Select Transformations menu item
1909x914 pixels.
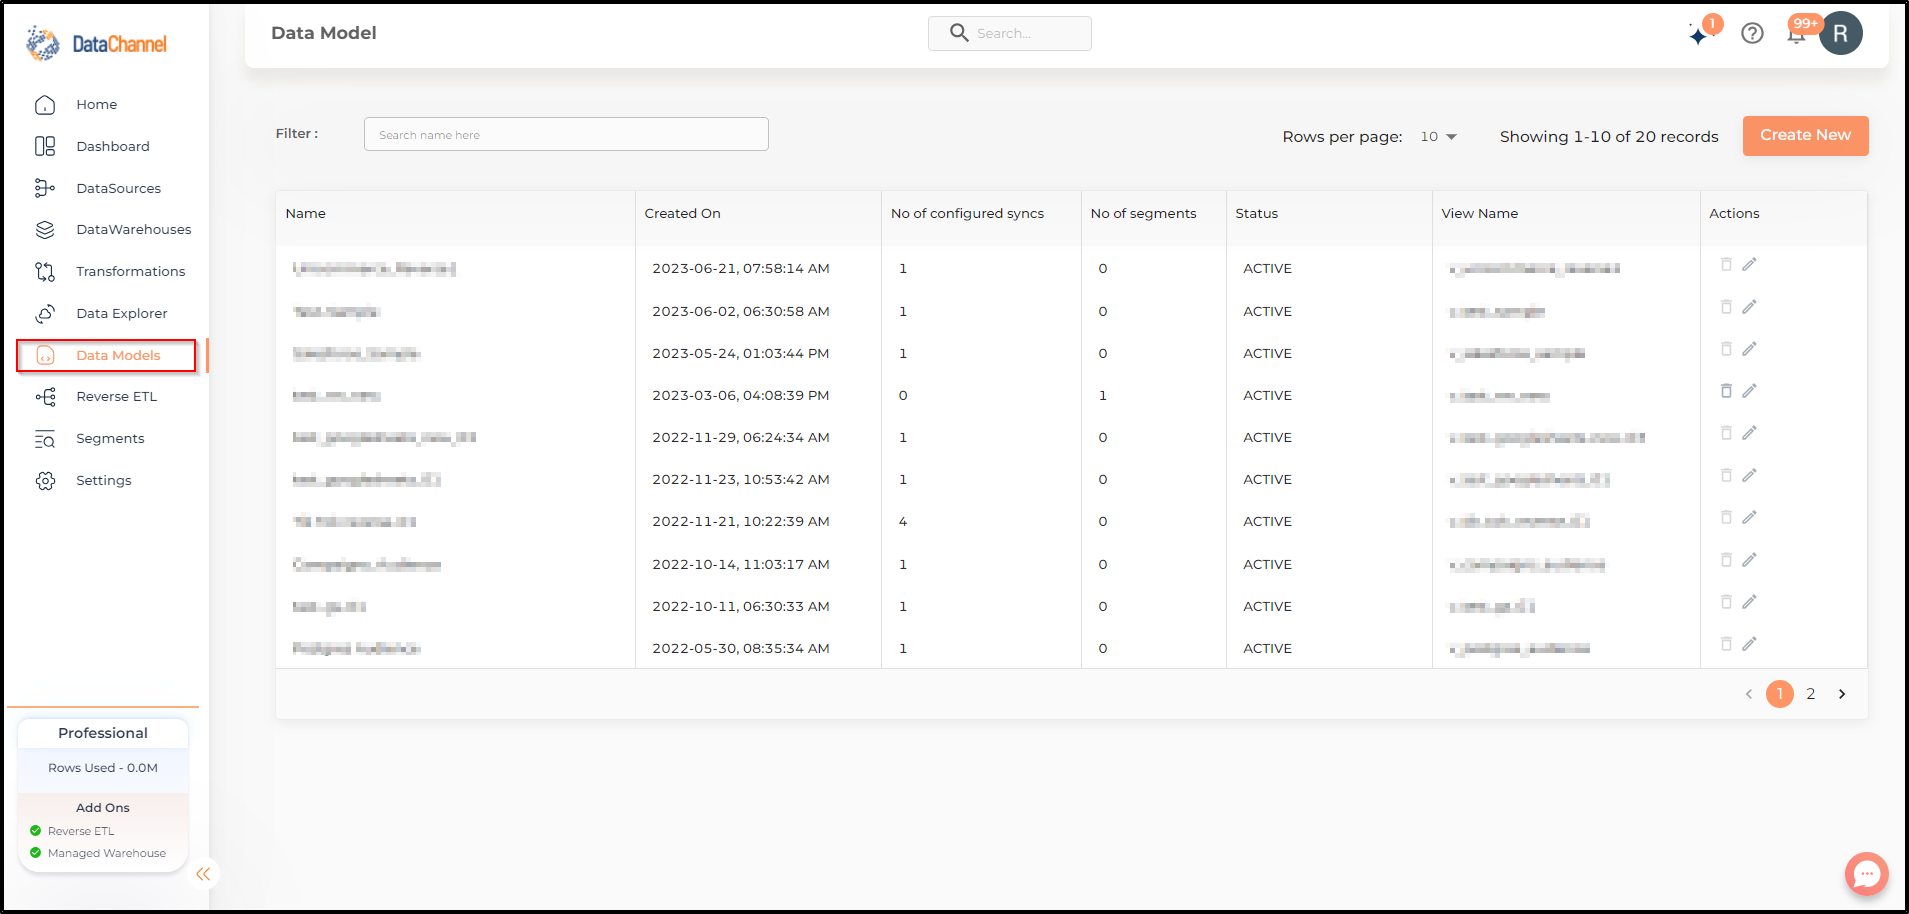coord(131,272)
